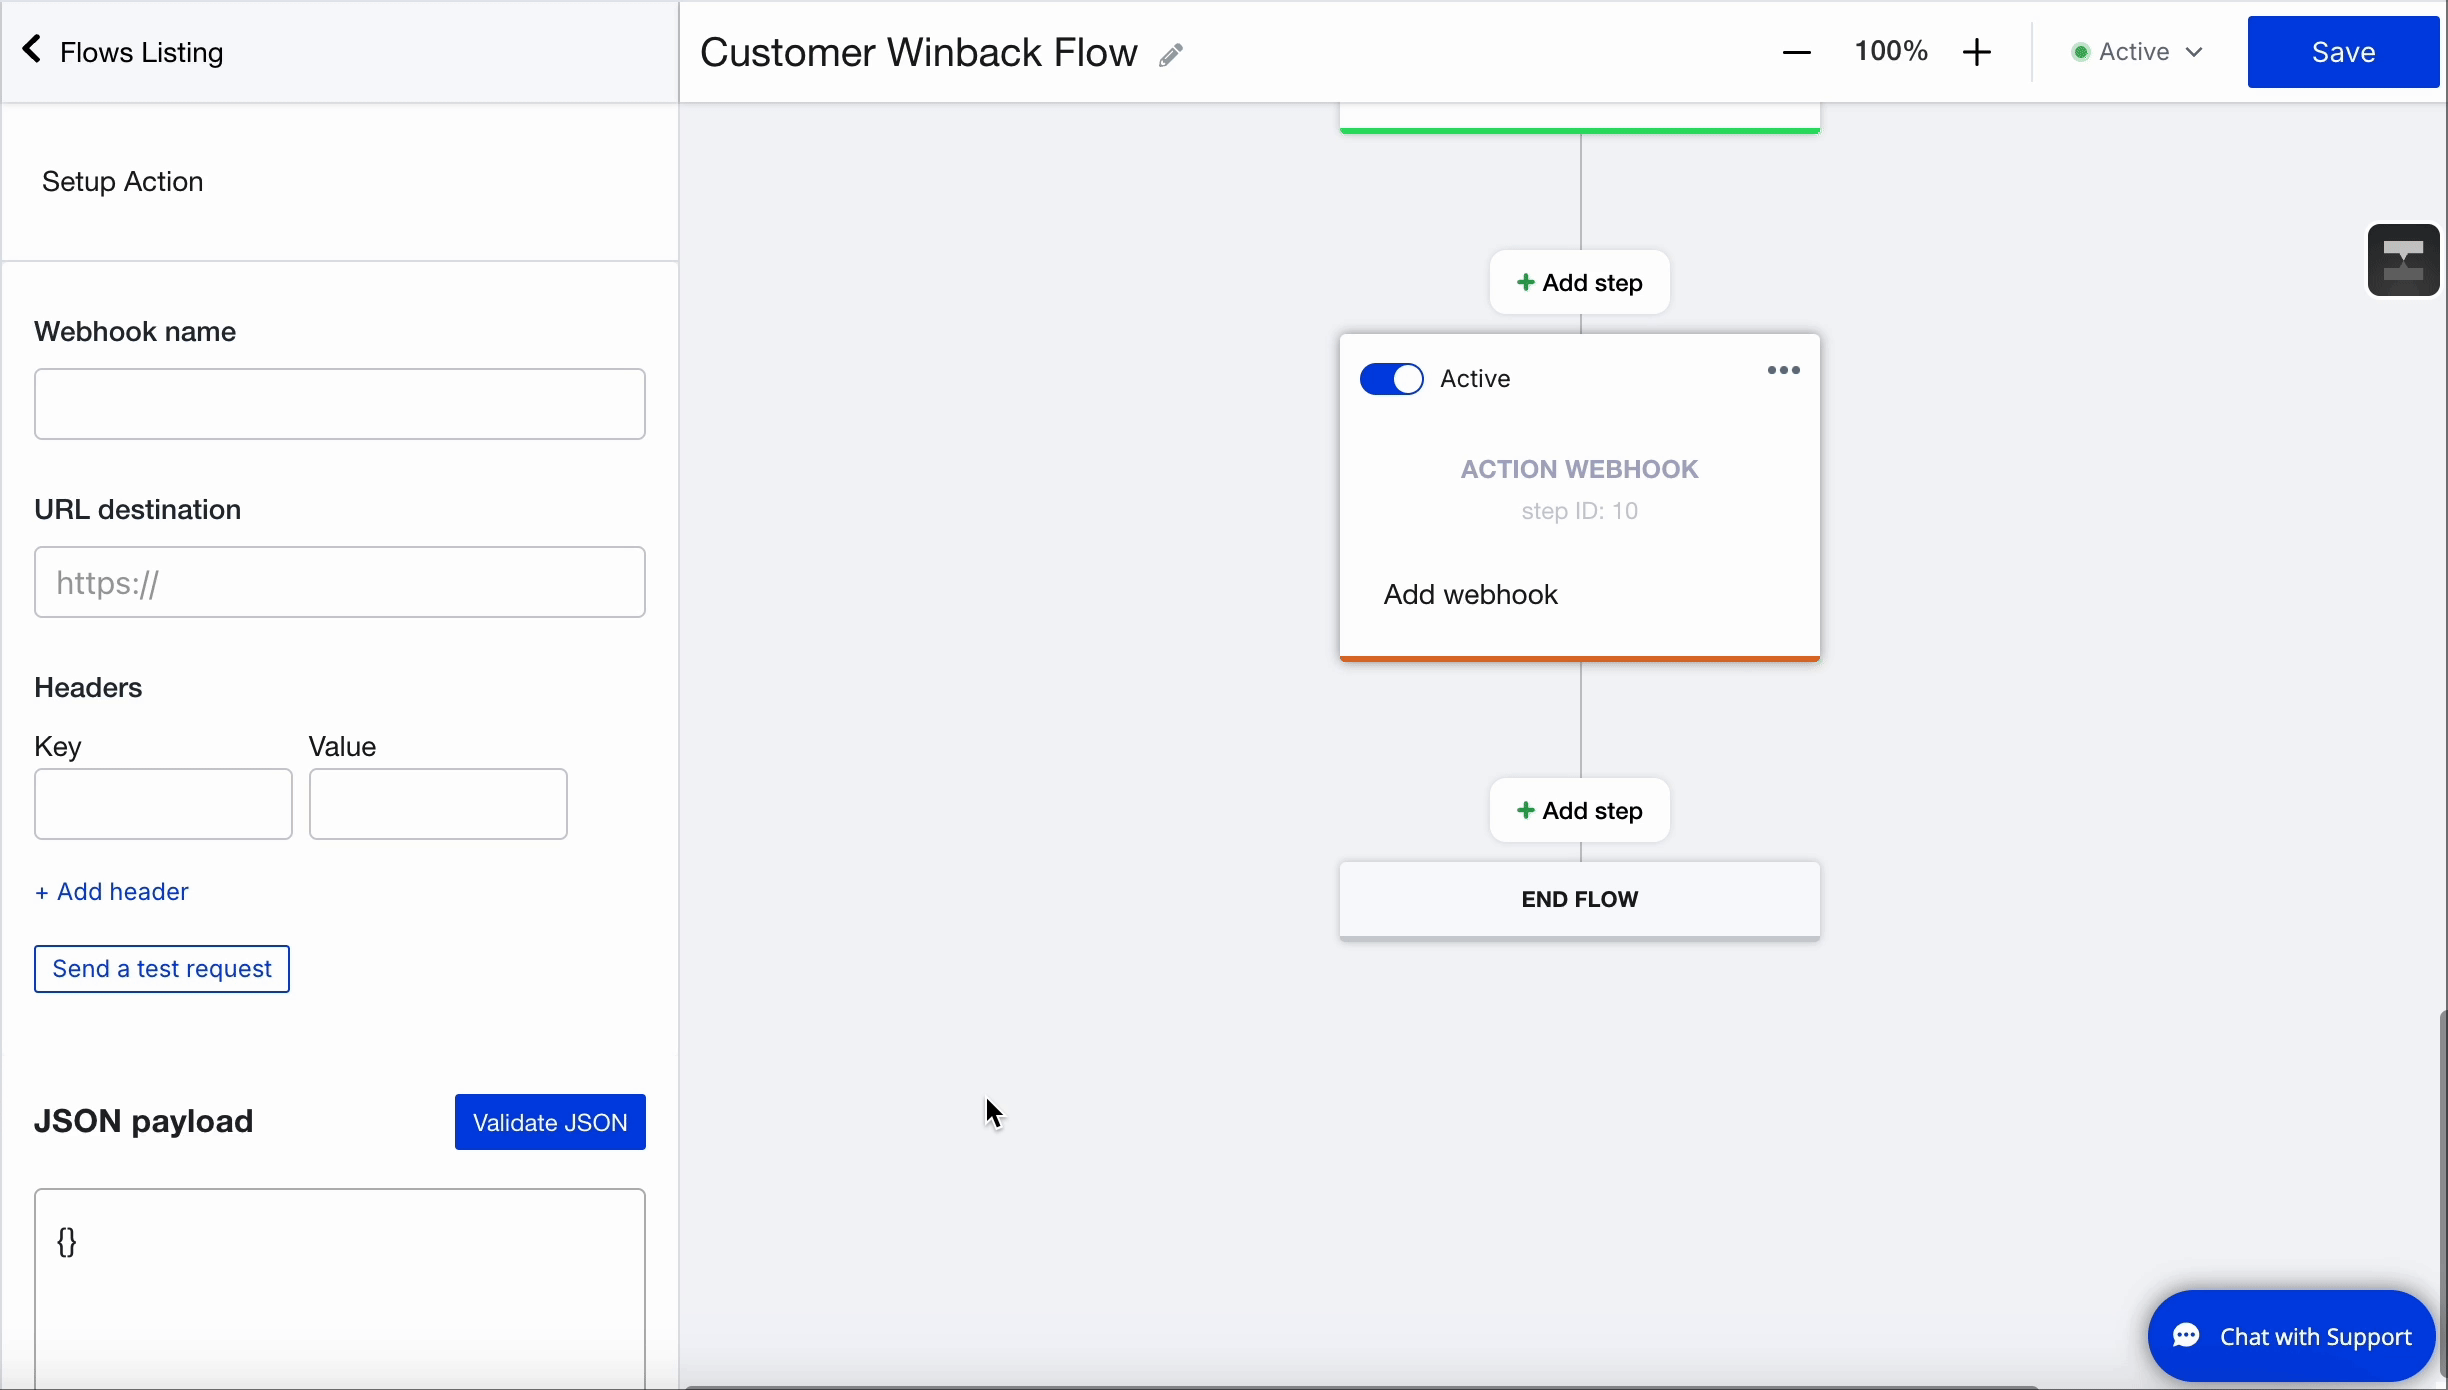
Task: Navigate back using the Flows Listing arrow
Action: 33,49
